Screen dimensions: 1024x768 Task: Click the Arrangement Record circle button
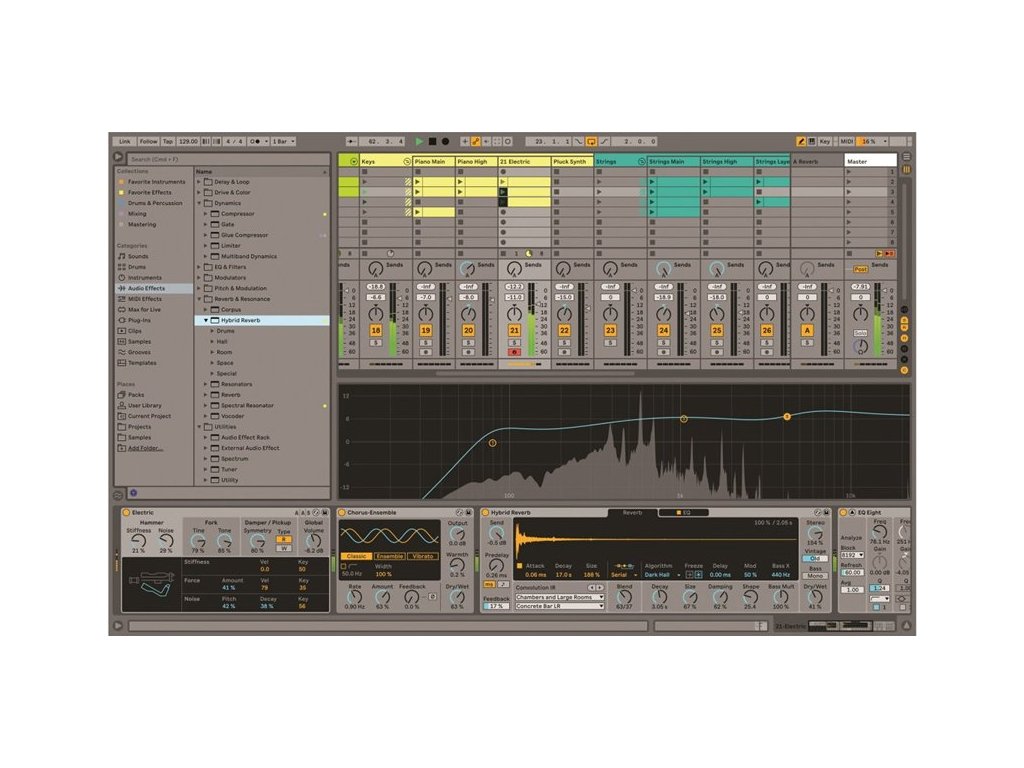point(445,142)
